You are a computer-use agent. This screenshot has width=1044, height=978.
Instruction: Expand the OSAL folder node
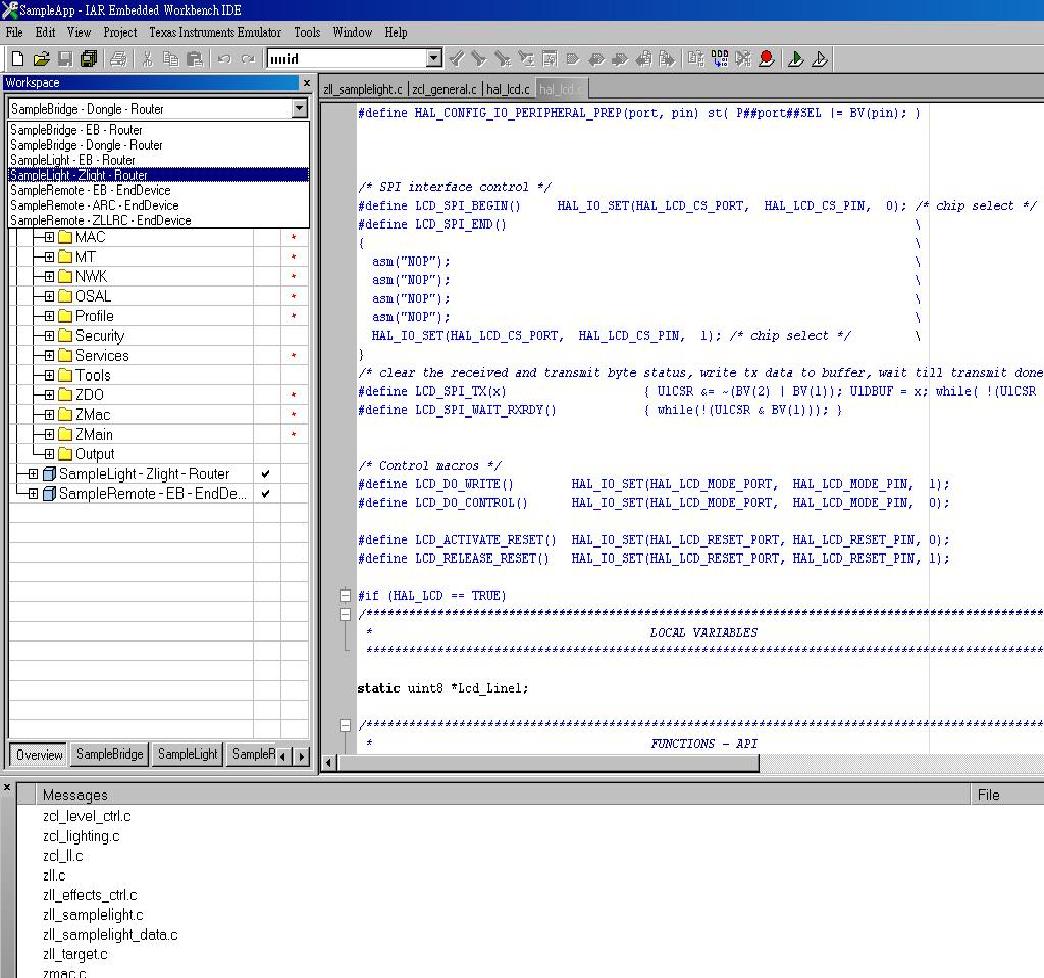tap(49, 296)
